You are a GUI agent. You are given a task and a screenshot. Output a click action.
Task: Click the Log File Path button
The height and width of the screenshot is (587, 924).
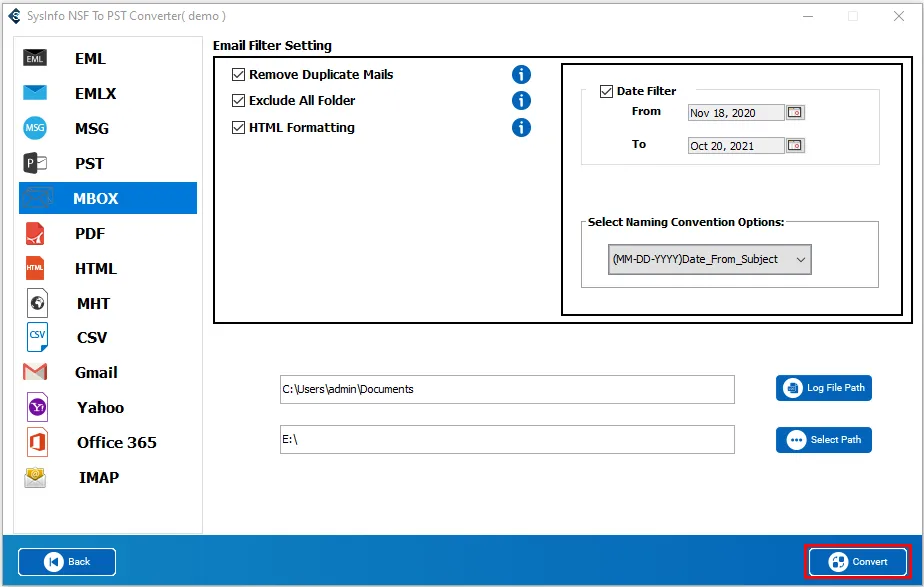point(823,388)
